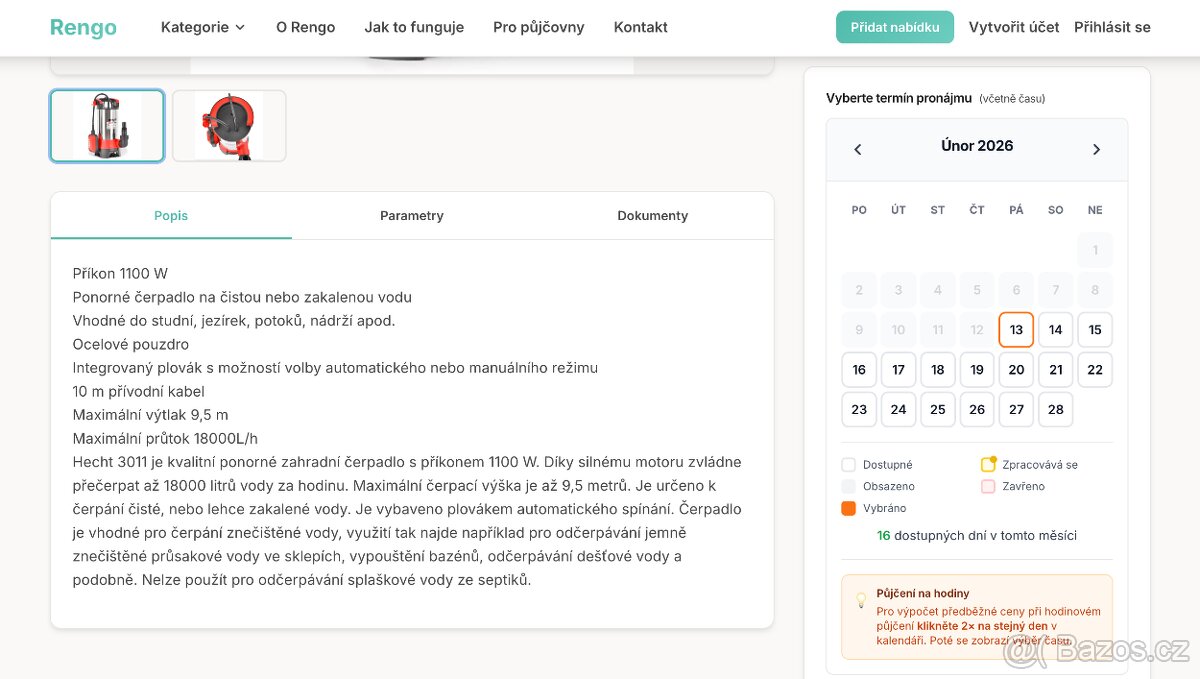Click Přihlásit se to log in
Screen dimensions: 1200x679
1112,27
